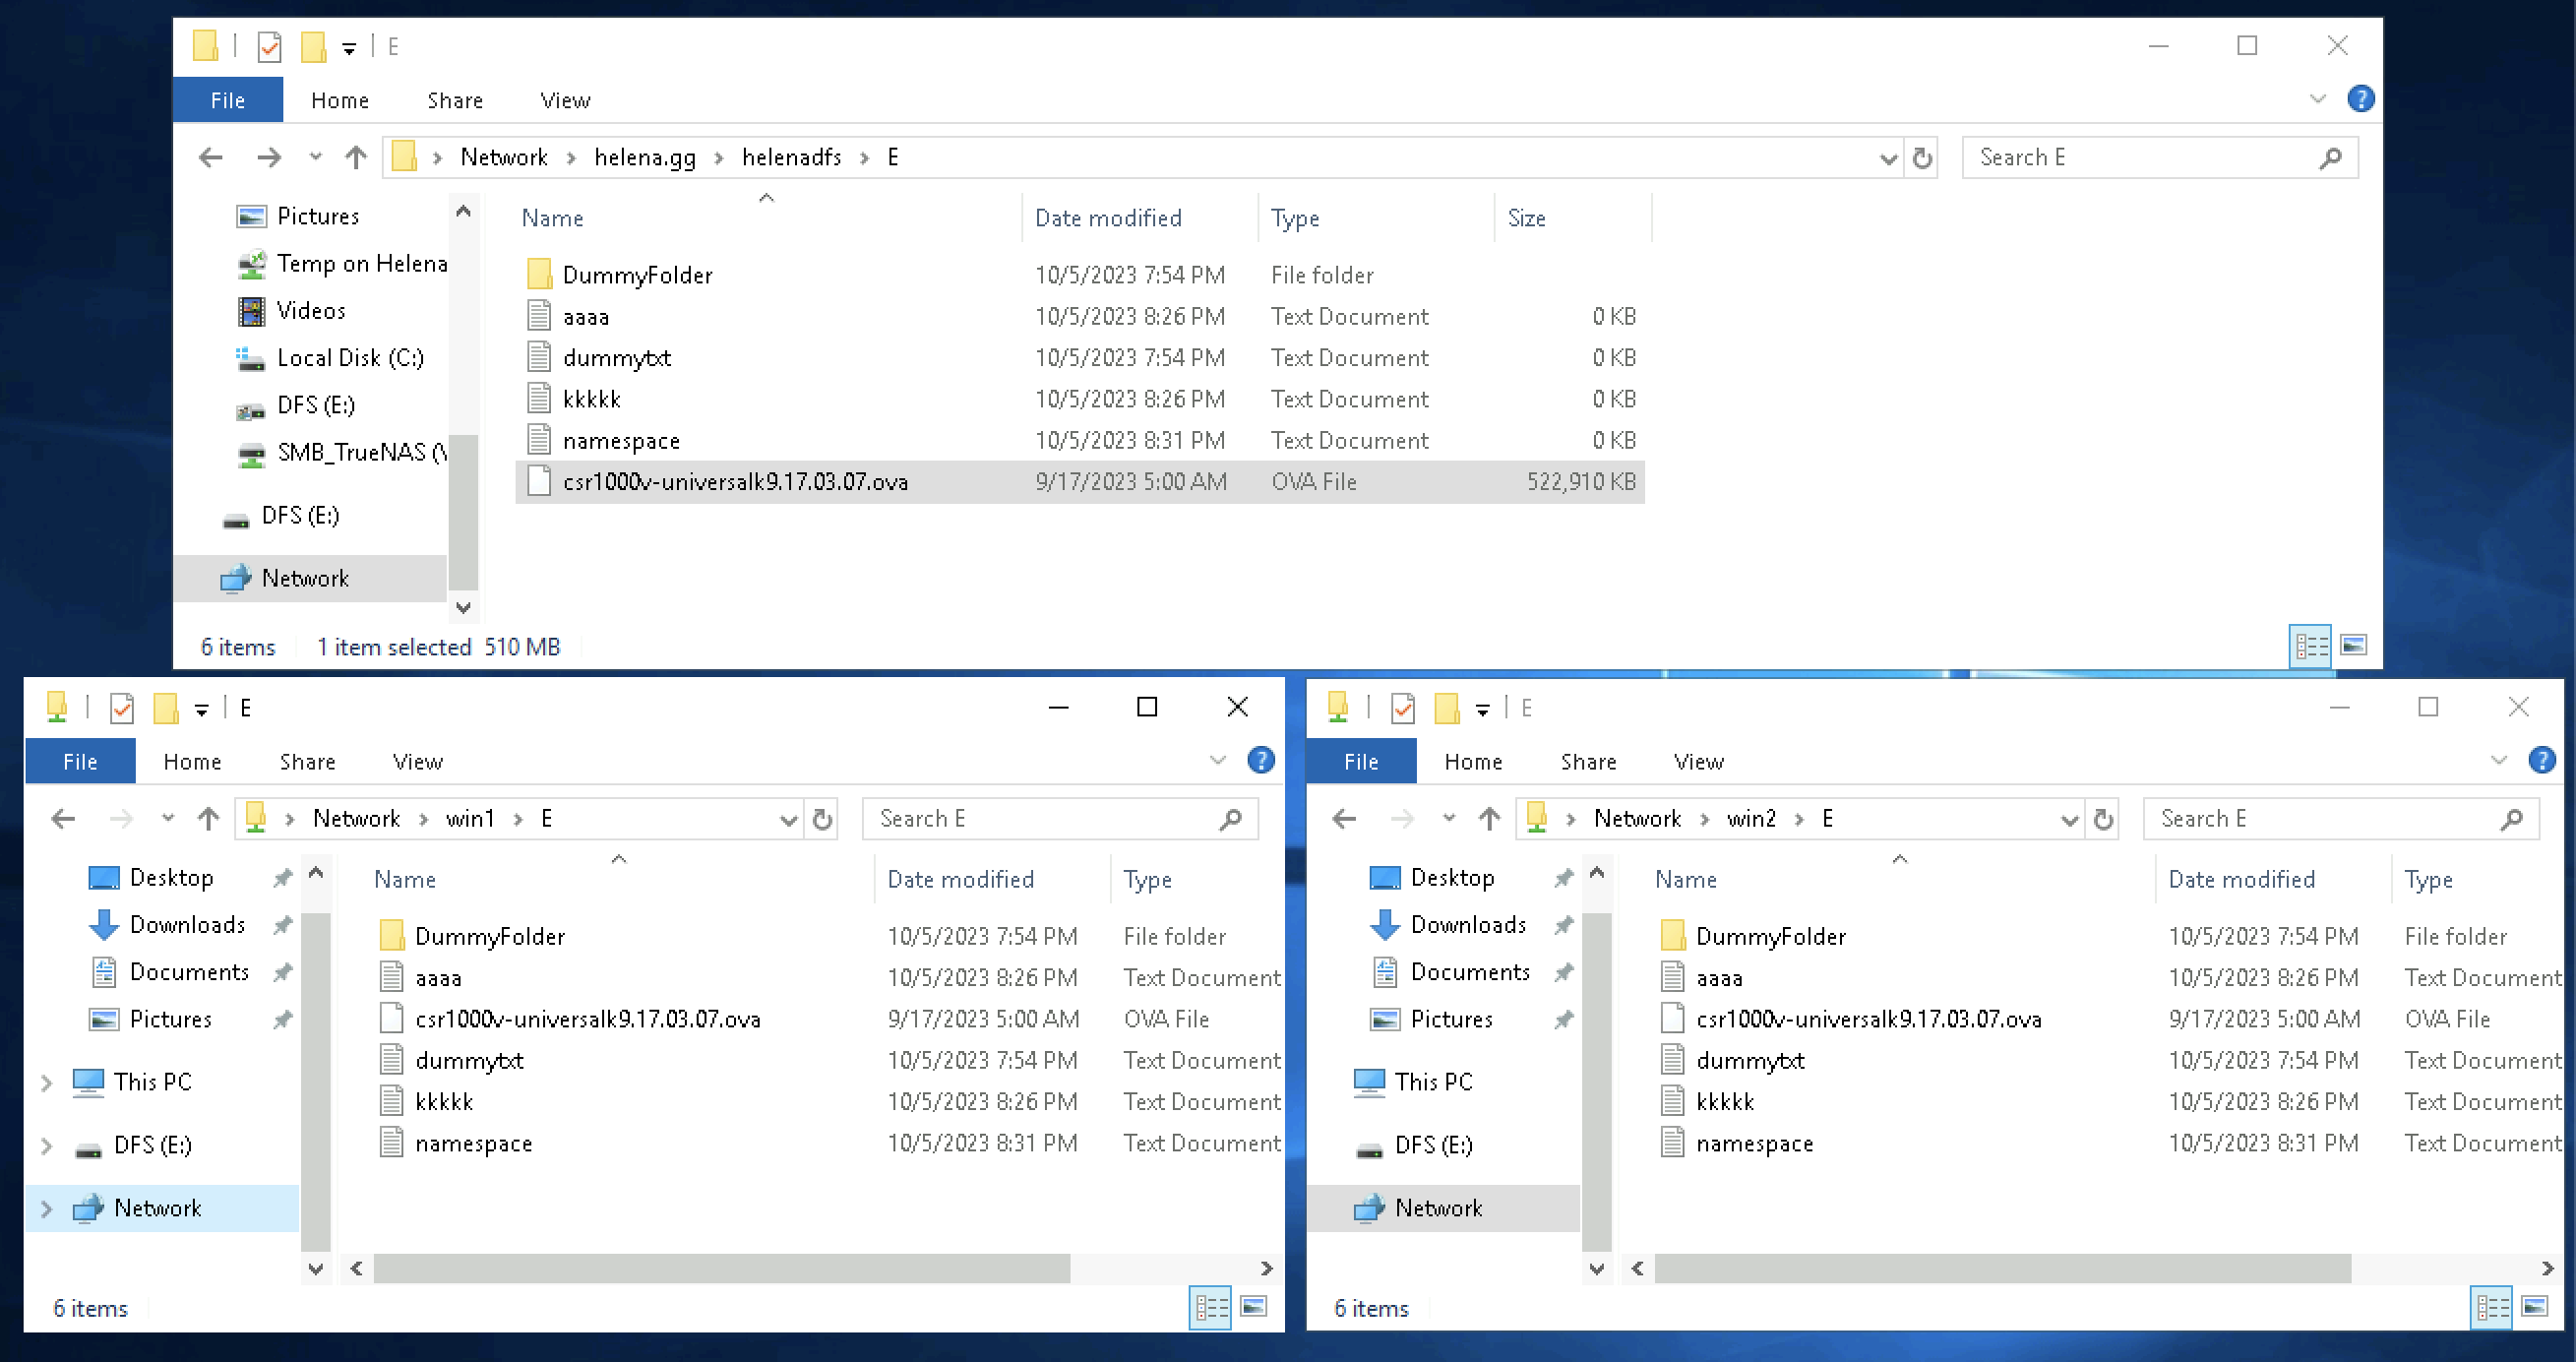
Task: Sort by Date modified column in win1 window
Action: point(960,879)
